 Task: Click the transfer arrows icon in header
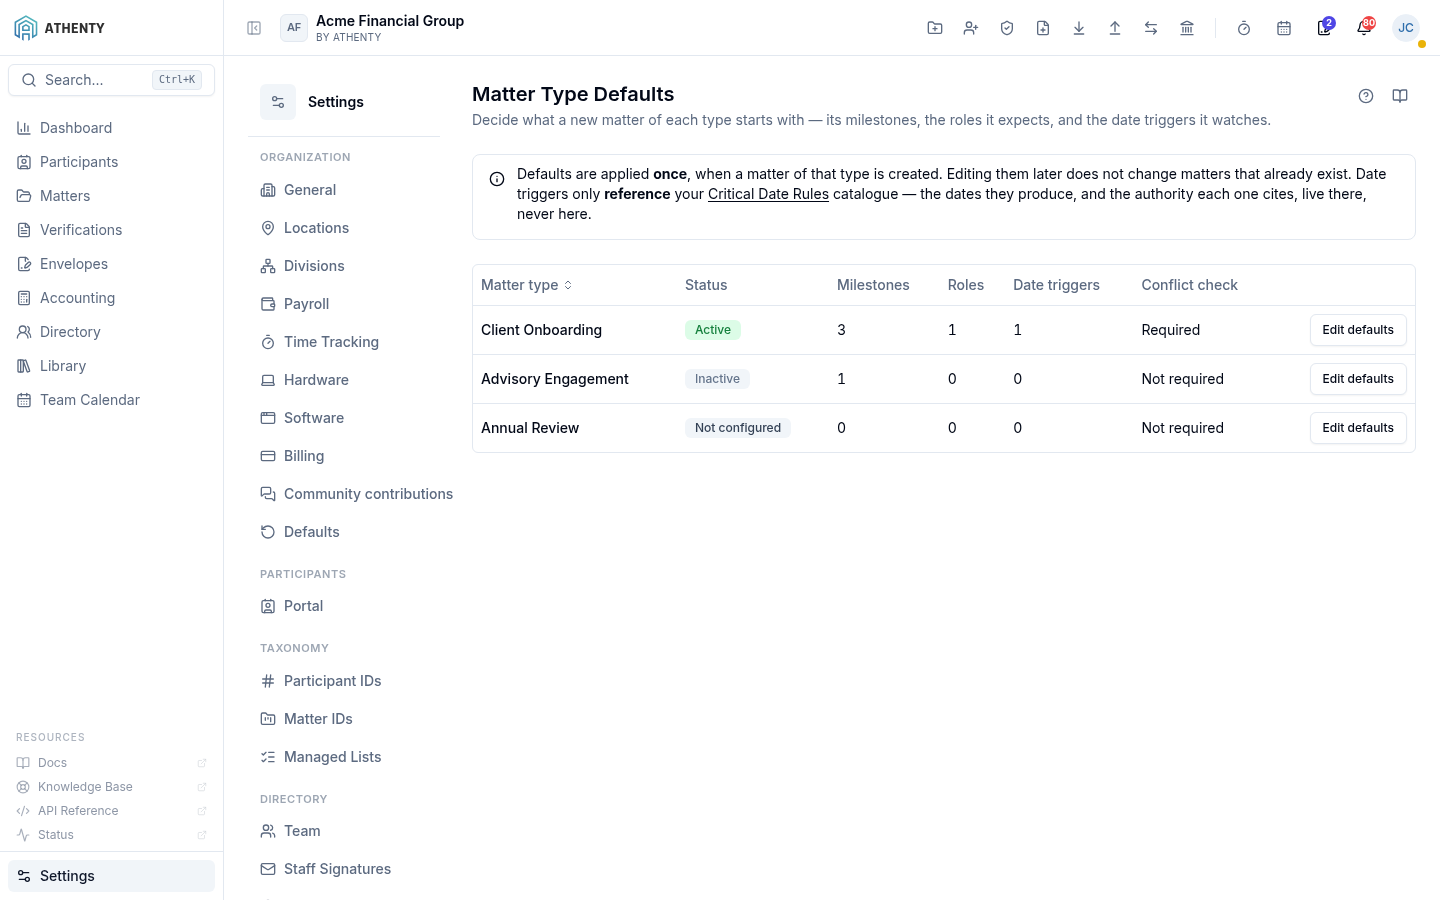pos(1151,28)
